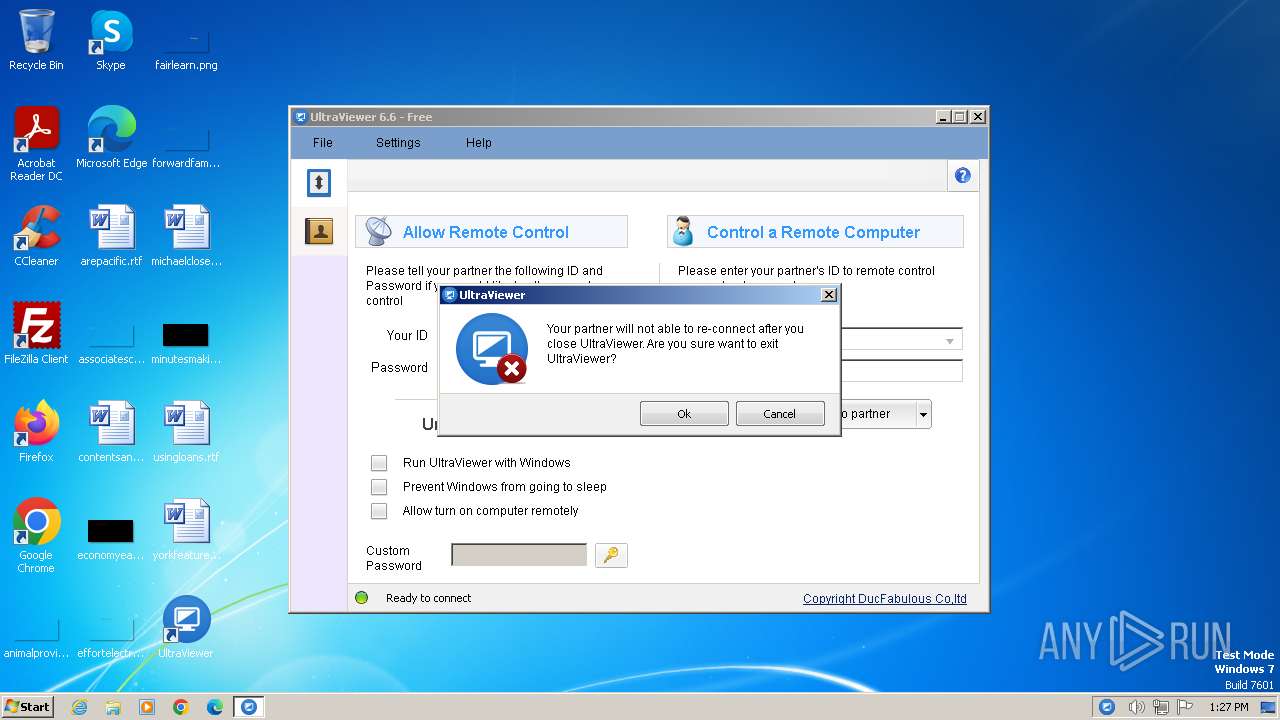
Task: Open the Copyright DucFabulous Co,ltd link
Action: point(885,599)
